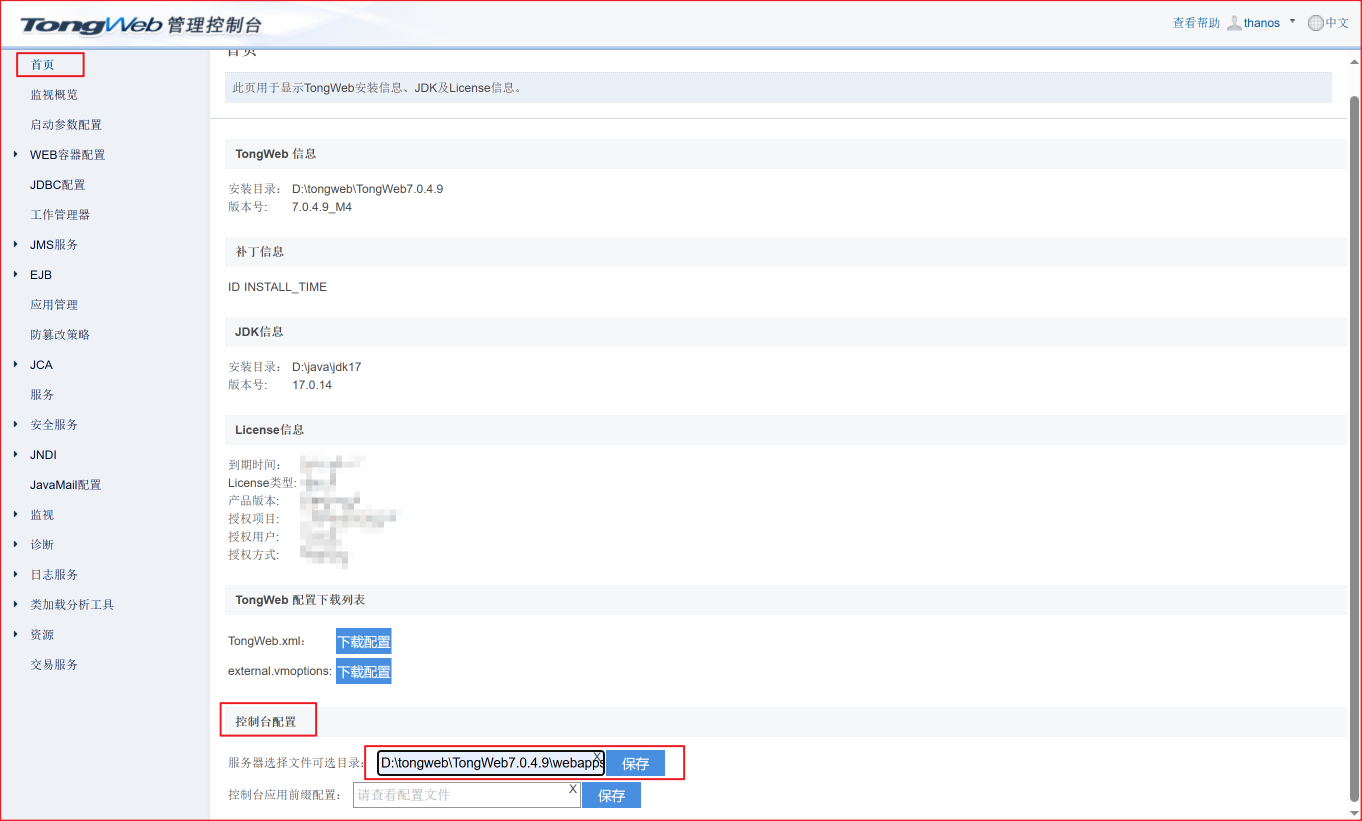
Task: Expand the 诊断 tree arrow
Action: [15, 544]
